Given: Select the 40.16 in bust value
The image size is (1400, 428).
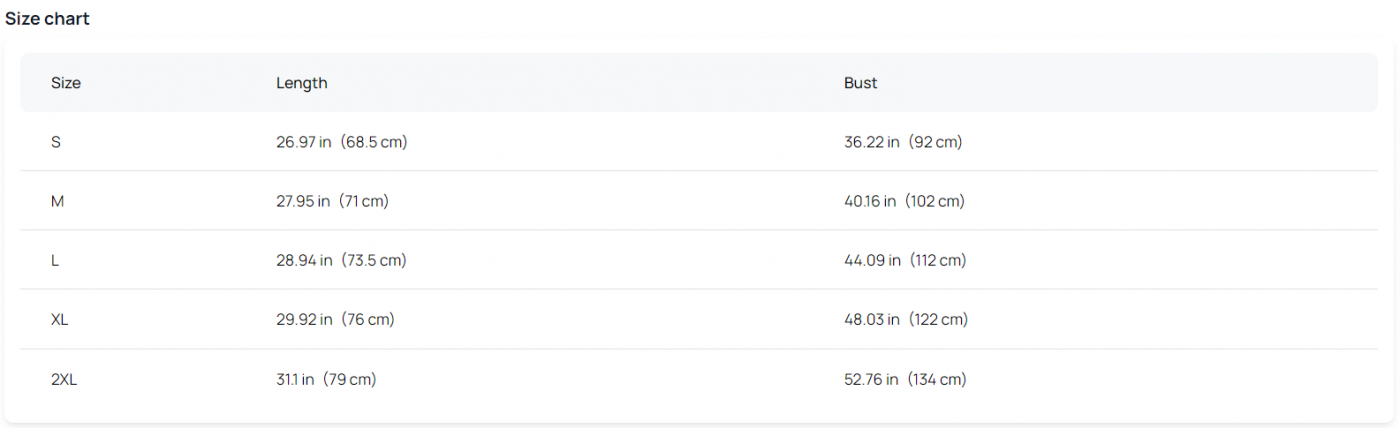Looking at the screenshot, I should 870,201.
